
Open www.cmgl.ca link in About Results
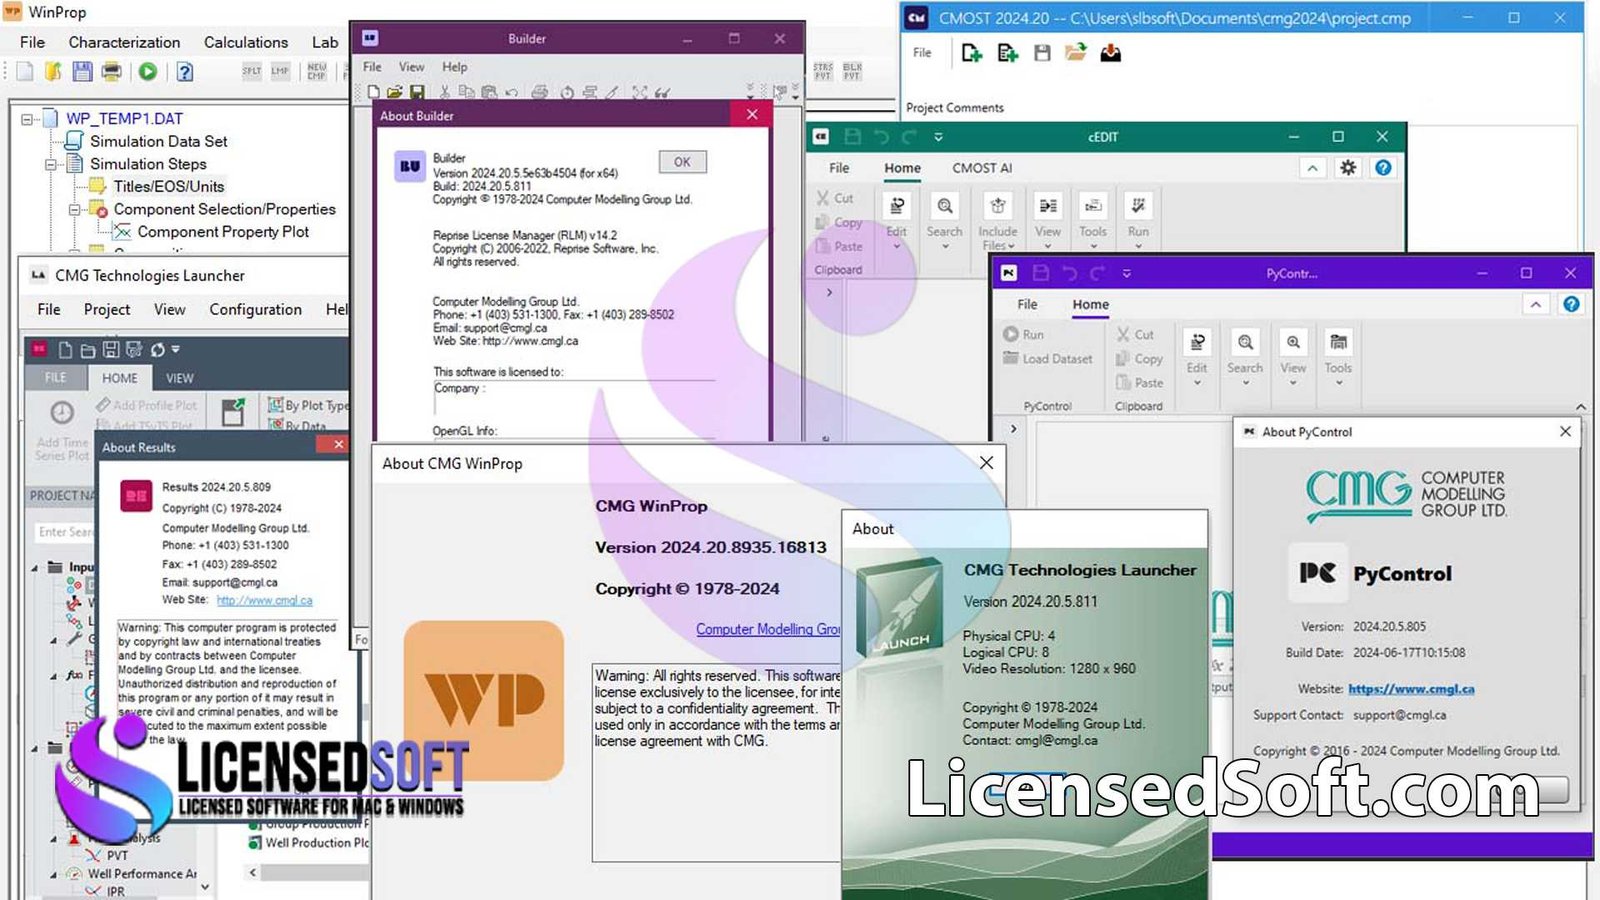pyautogui.click(x=264, y=601)
